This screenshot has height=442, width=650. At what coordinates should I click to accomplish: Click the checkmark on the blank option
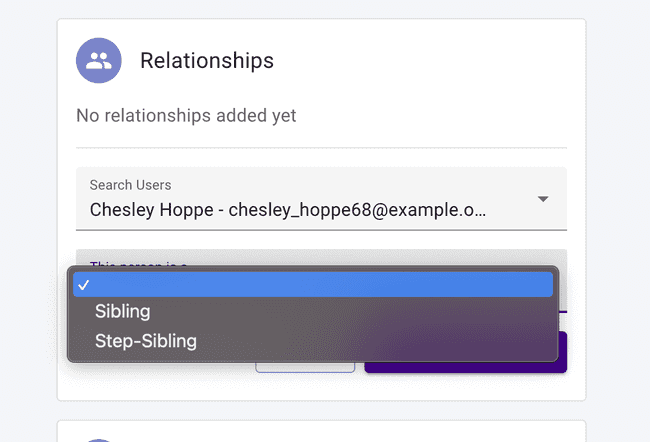click(x=84, y=285)
